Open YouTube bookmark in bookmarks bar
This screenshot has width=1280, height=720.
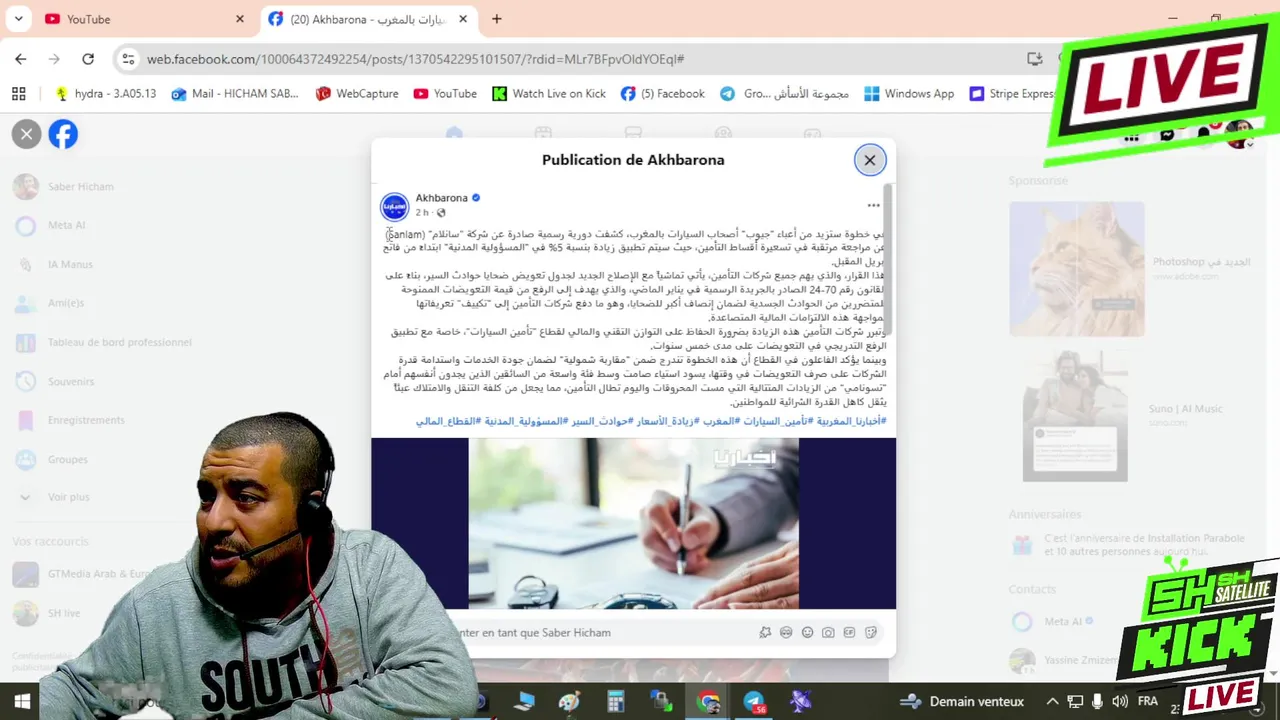445,94
